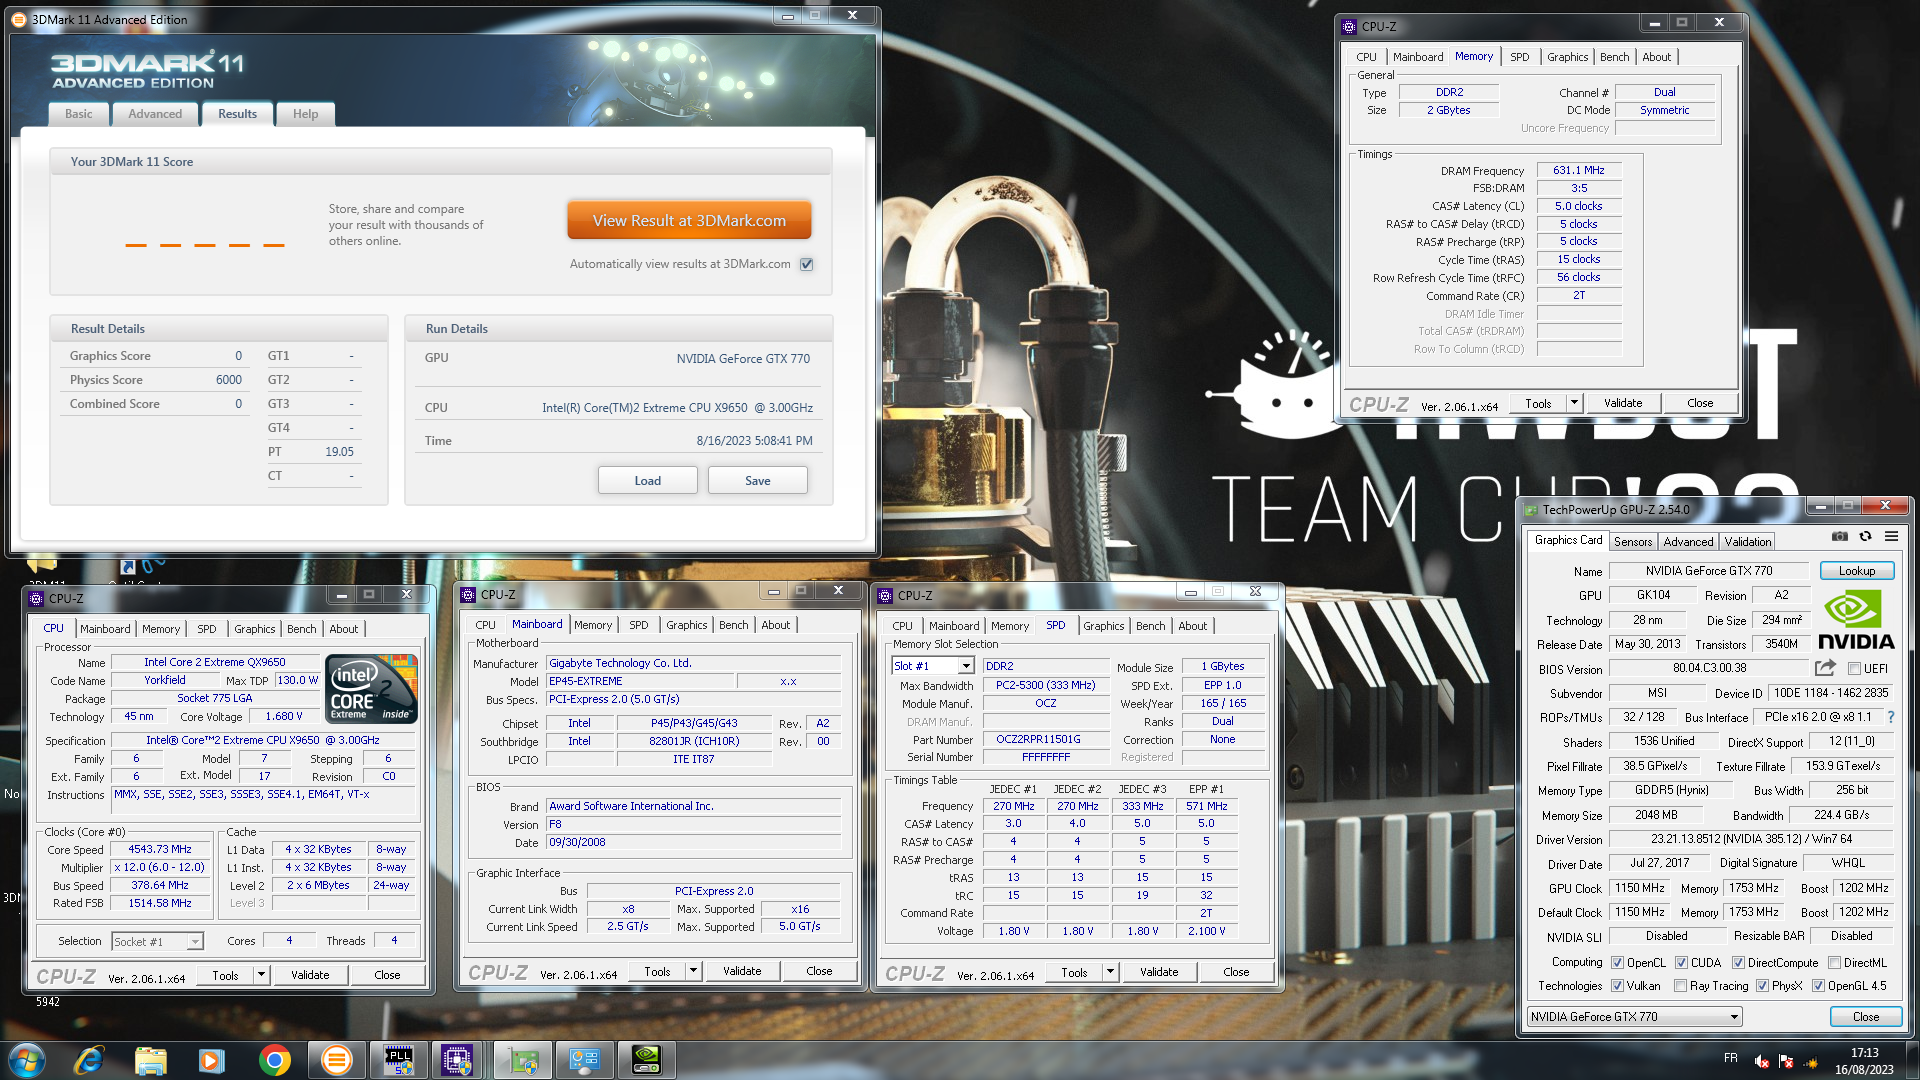Switch to the orange 3DMark taskbar icon
Image resolution: width=1920 pixels, height=1080 pixels.
point(337,1060)
